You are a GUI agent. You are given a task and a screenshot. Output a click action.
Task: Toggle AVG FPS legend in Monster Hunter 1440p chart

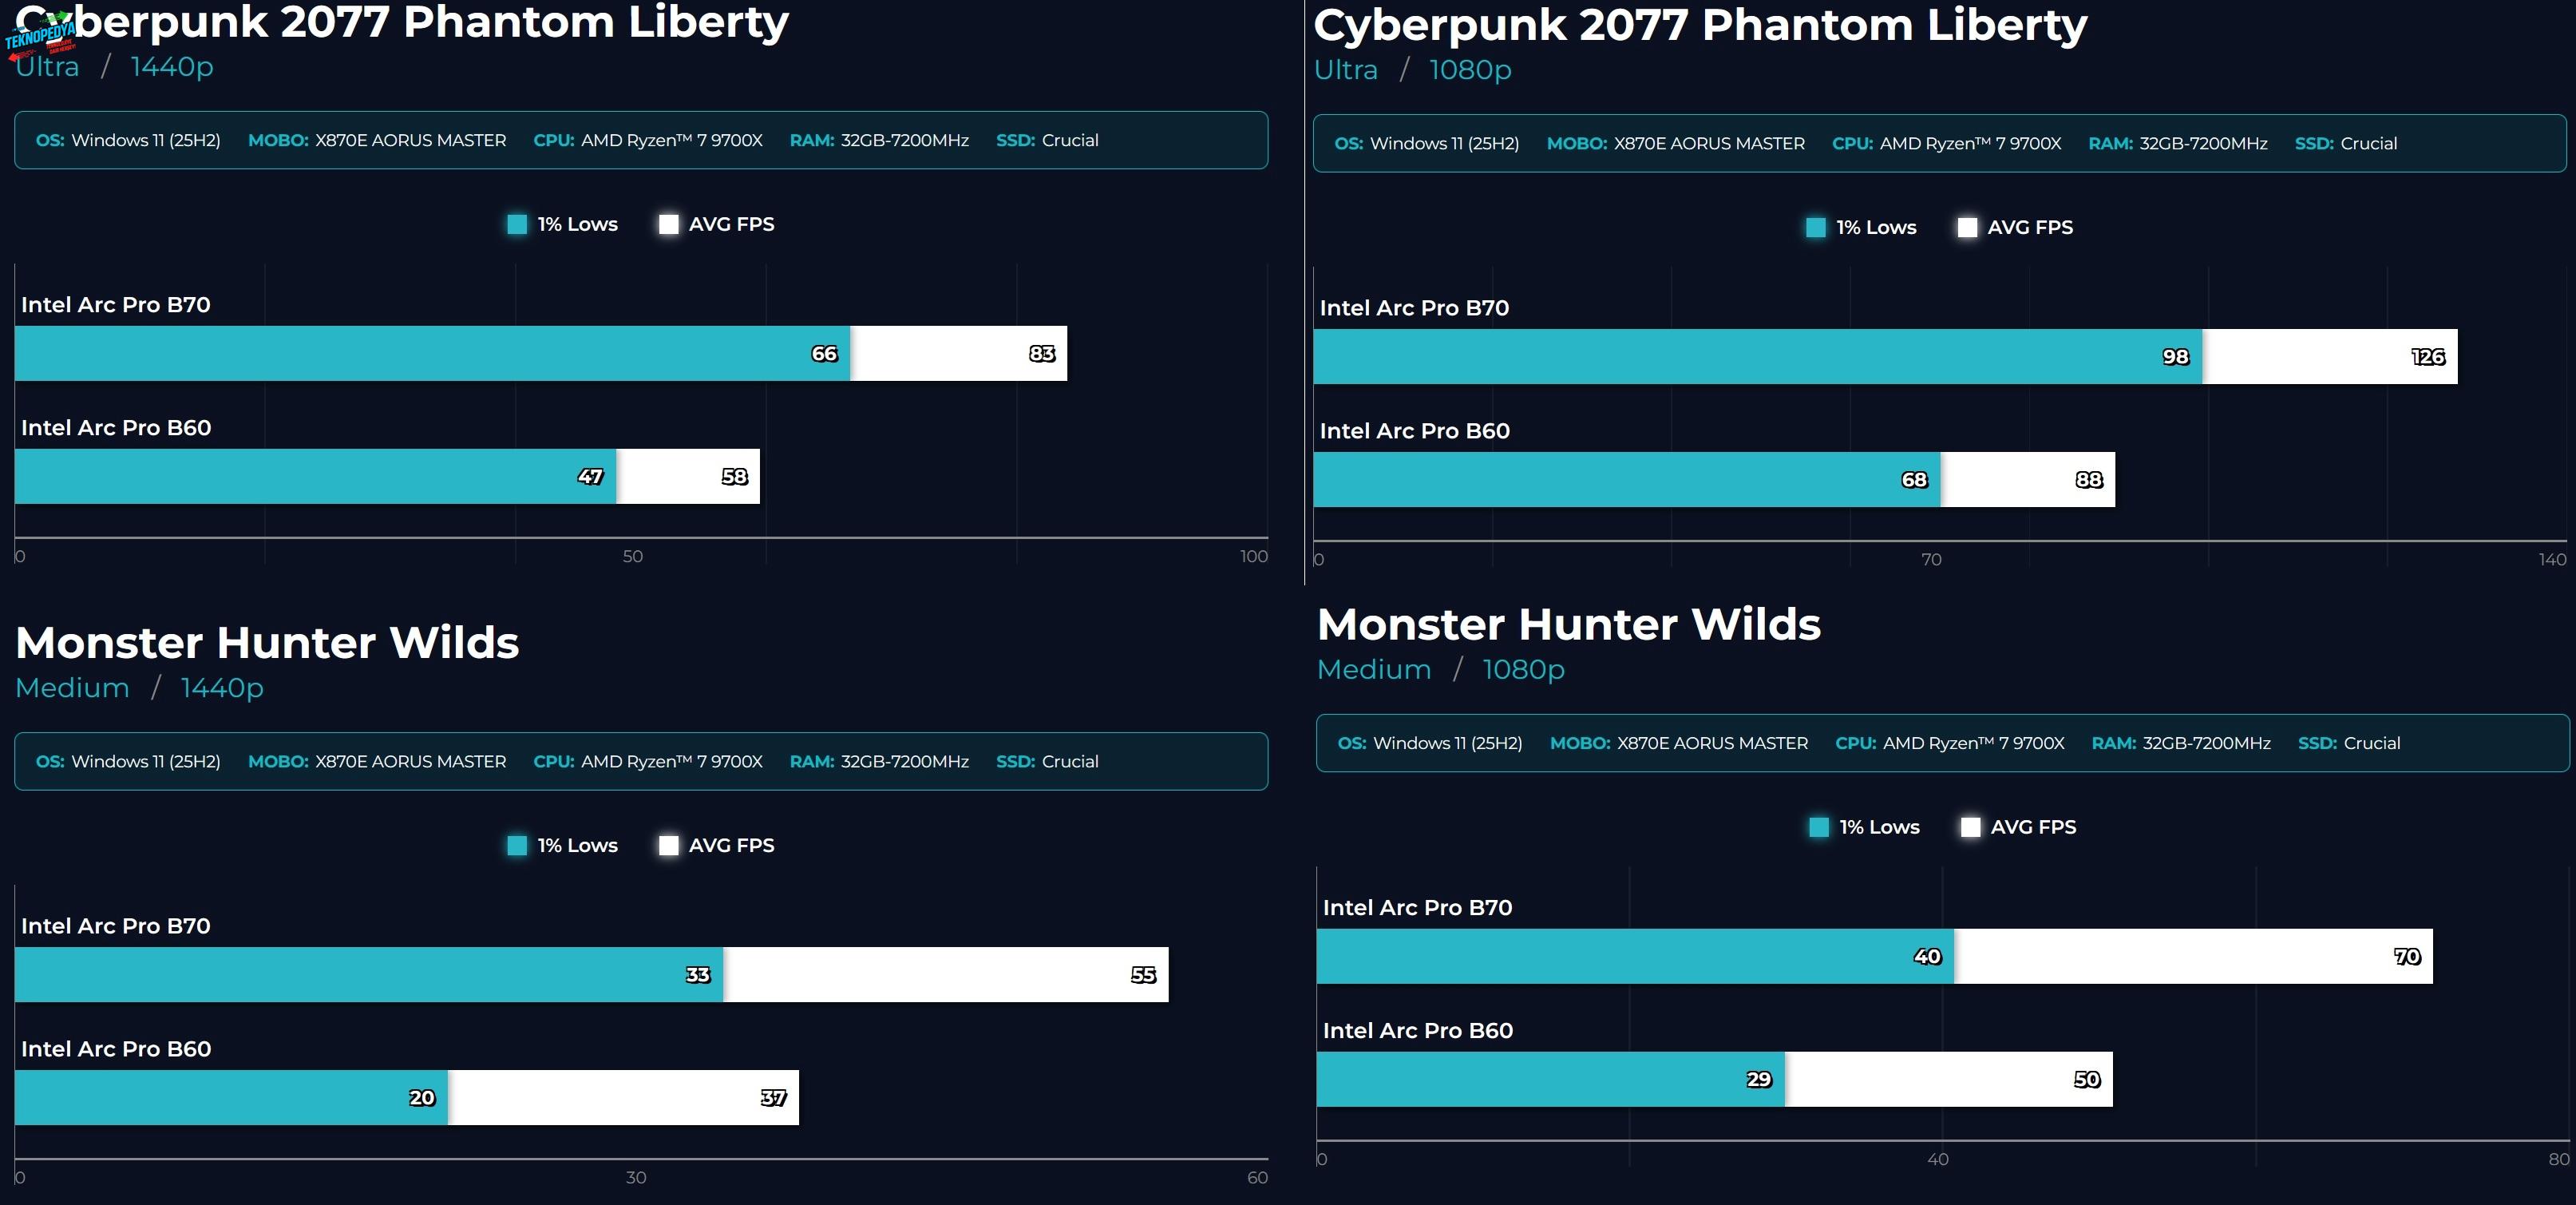coord(716,845)
